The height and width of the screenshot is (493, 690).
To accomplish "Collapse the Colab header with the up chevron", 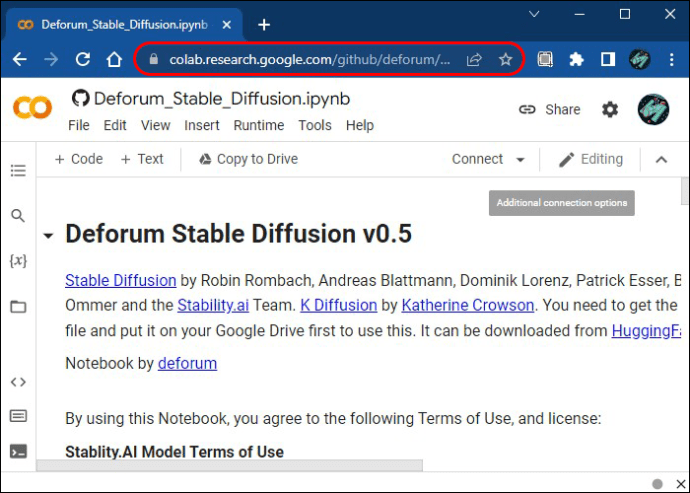I will [x=661, y=159].
